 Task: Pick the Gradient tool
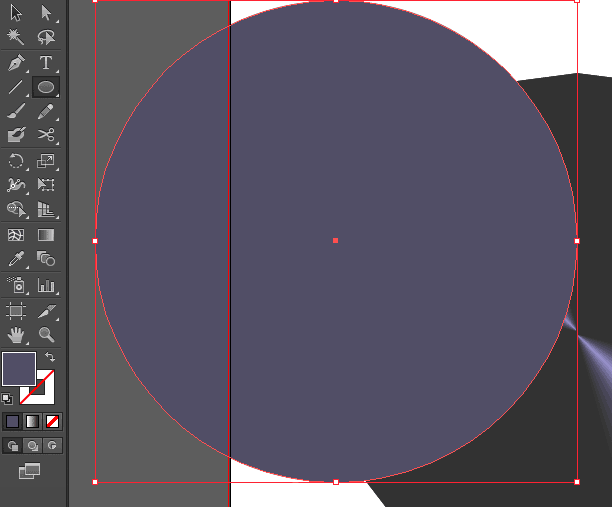coord(46,235)
